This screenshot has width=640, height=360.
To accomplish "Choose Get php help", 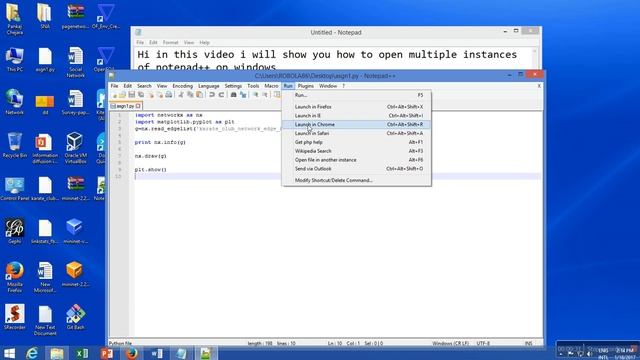I will pyautogui.click(x=356, y=142).
